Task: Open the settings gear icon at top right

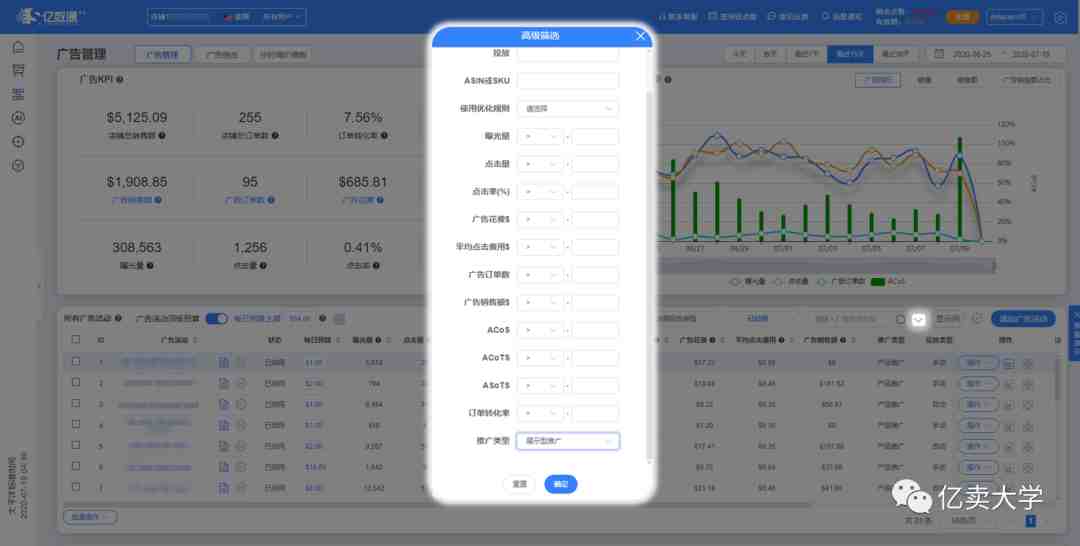Action: pos(1060,17)
